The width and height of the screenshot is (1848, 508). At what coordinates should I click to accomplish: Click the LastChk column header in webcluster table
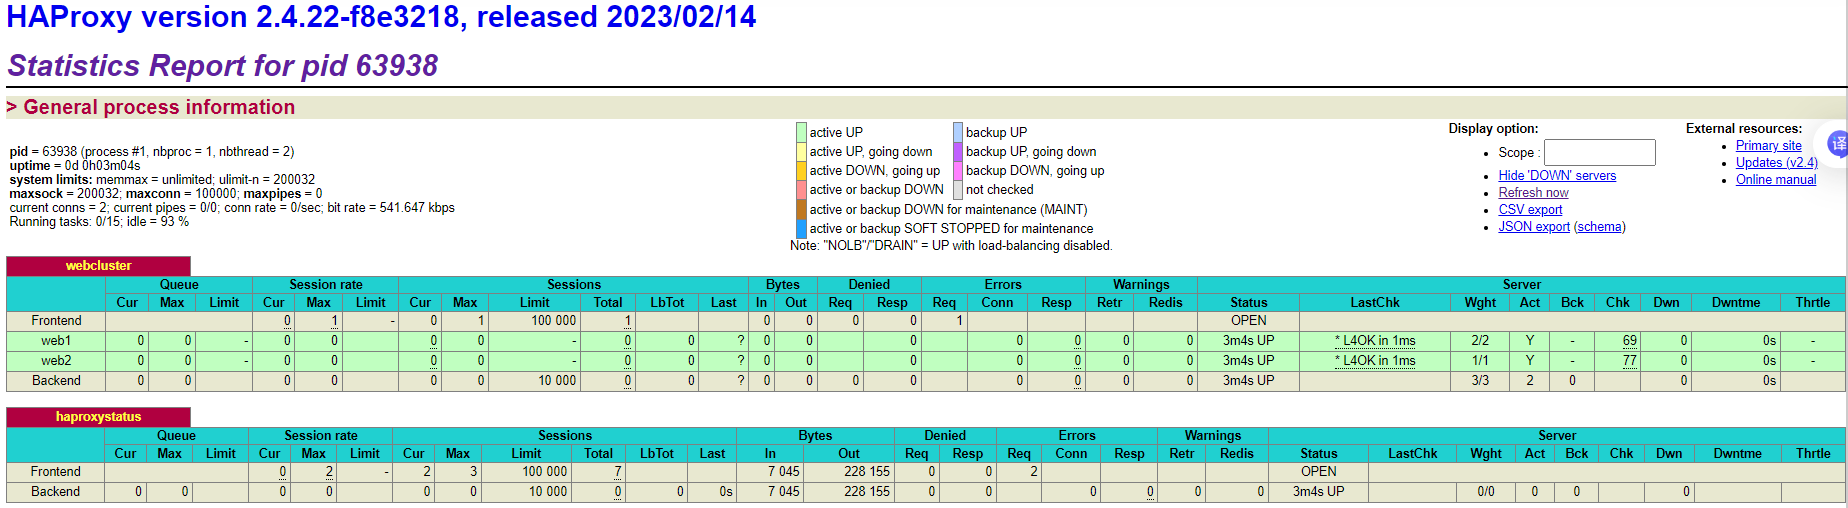click(1375, 303)
